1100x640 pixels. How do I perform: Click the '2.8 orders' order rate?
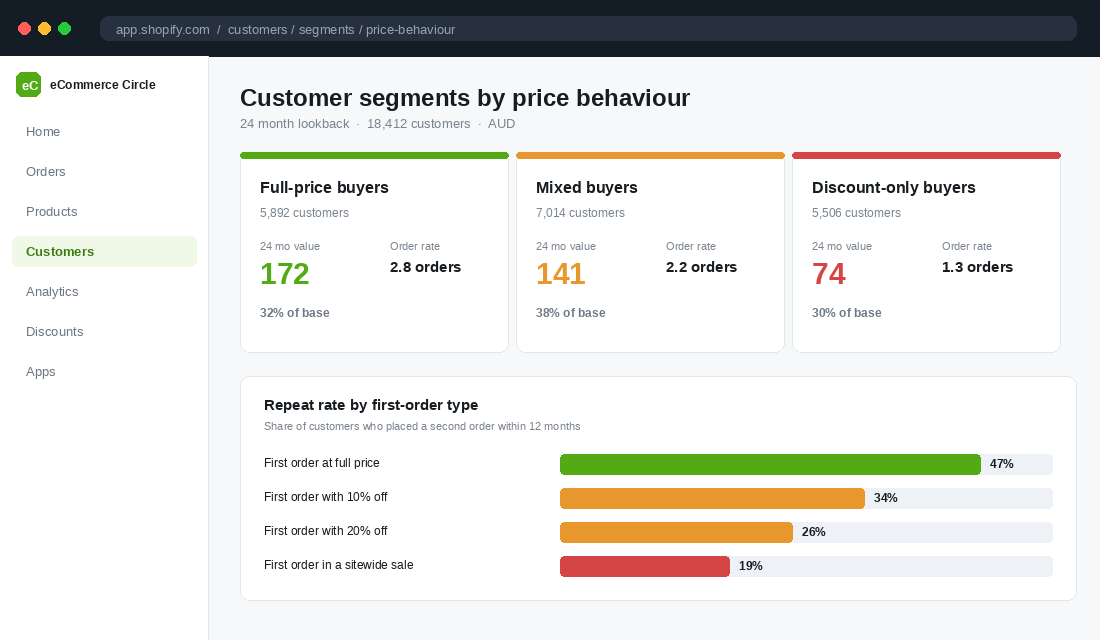click(x=425, y=267)
